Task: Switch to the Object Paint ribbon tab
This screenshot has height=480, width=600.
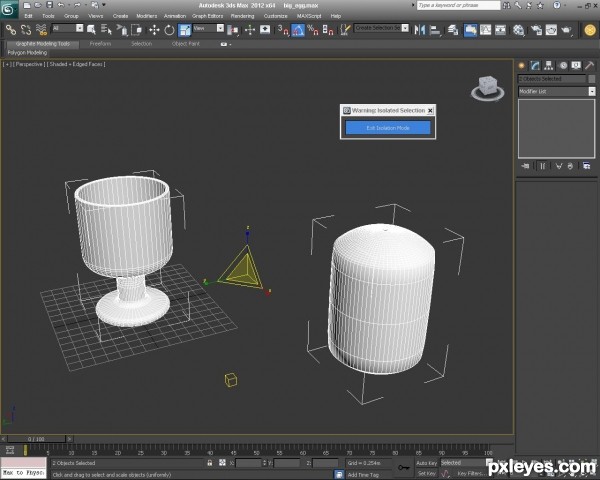Action: point(186,44)
